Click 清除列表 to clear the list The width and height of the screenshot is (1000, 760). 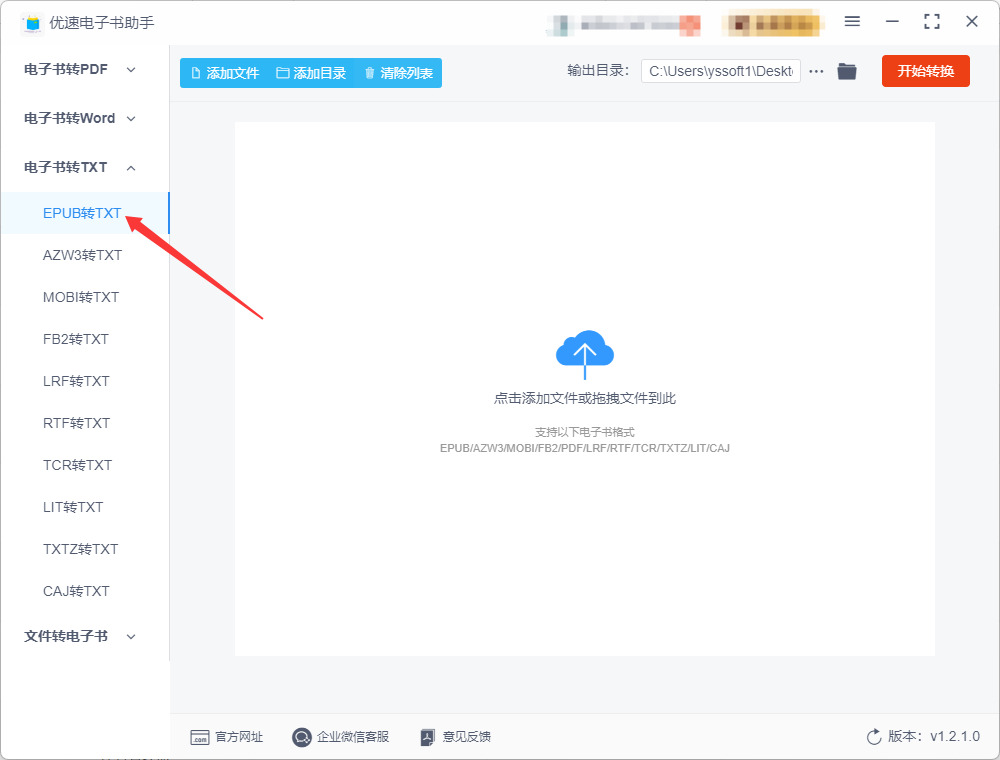click(x=399, y=73)
